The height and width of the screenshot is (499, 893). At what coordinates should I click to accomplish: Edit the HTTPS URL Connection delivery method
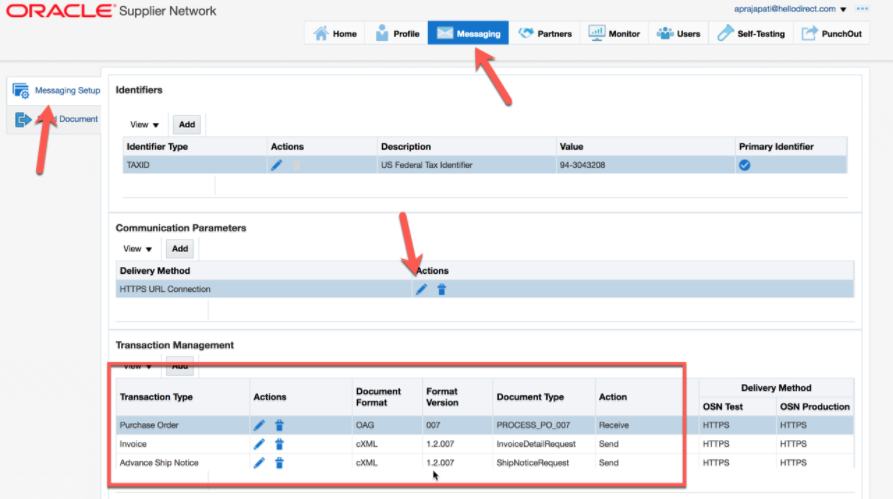(x=421, y=289)
